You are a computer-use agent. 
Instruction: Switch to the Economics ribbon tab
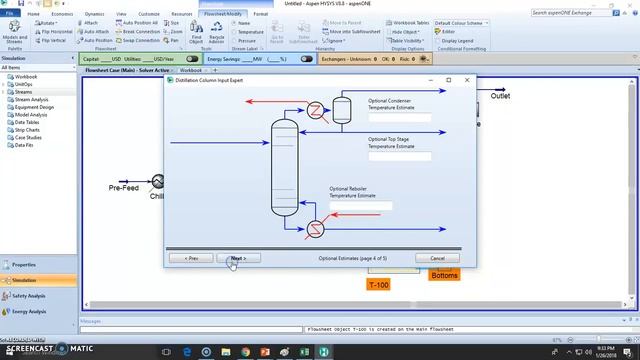62,14
